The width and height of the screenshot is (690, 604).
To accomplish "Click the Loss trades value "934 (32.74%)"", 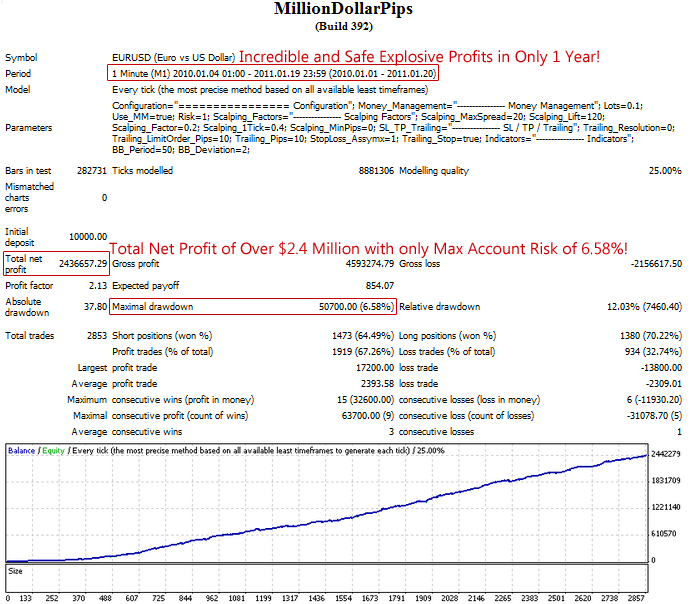I will click(x=653, y=351).
